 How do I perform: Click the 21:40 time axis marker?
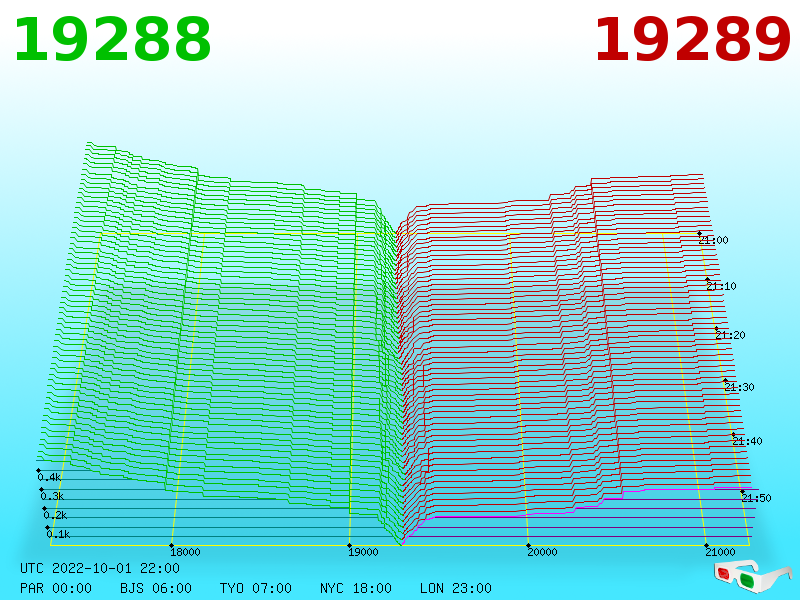click(747, 441)
